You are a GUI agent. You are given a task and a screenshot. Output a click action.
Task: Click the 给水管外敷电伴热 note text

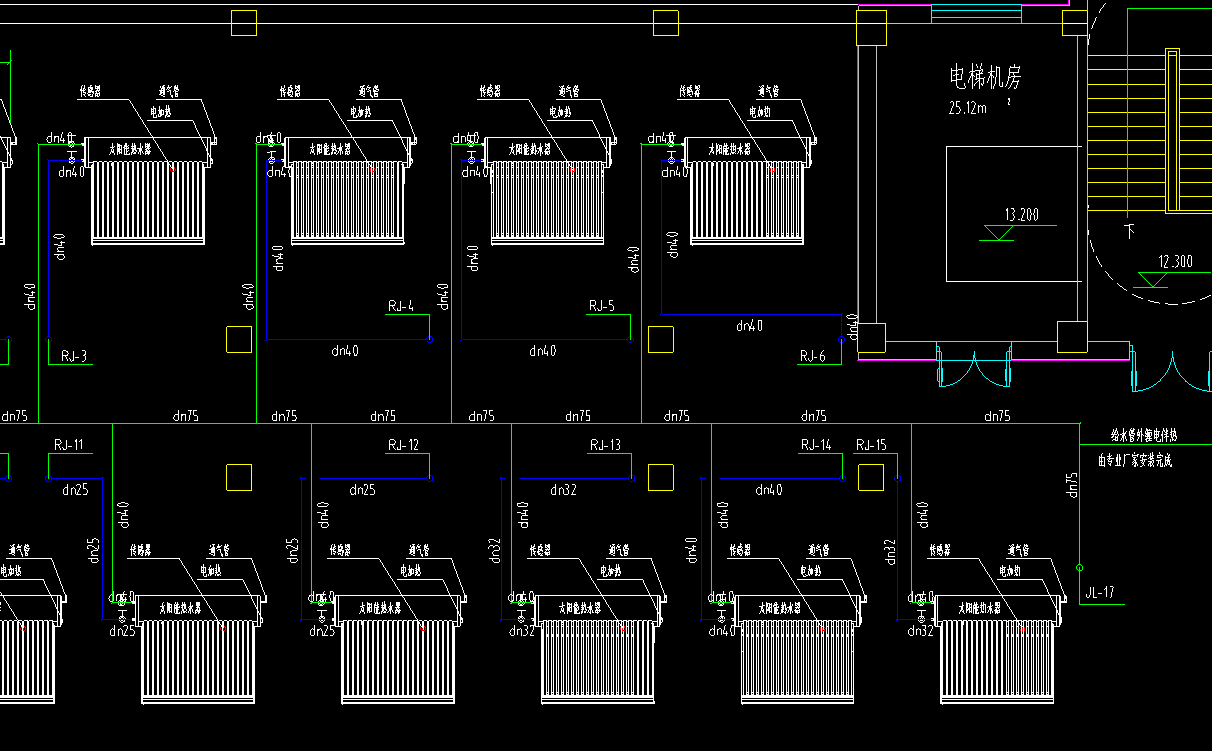pos(1145,436)
